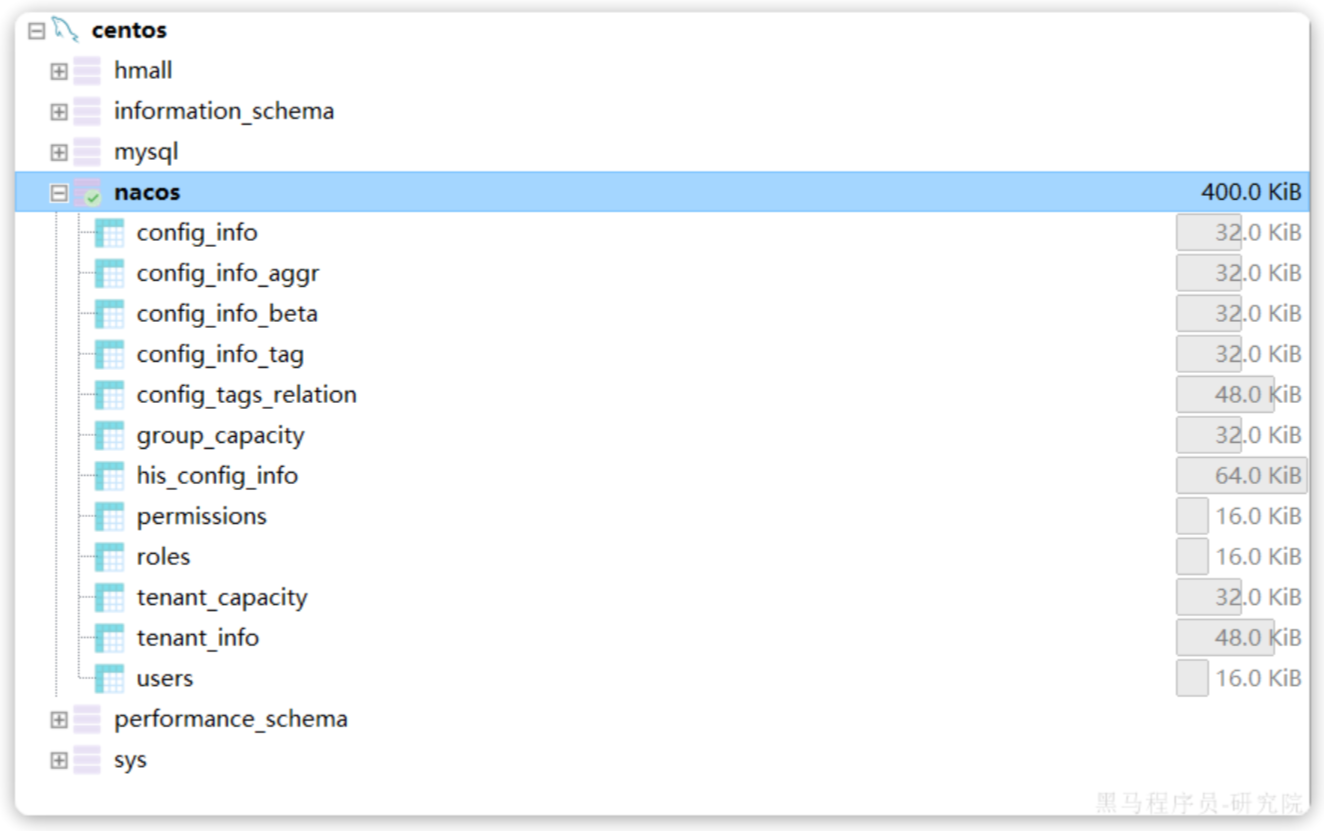
Task: Collapse the nacos database node
Action: (x=59, y=193)
